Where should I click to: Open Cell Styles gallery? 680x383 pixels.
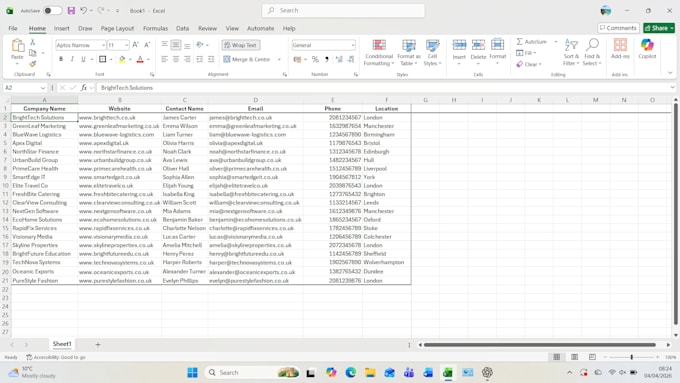[x=432, y=52]
